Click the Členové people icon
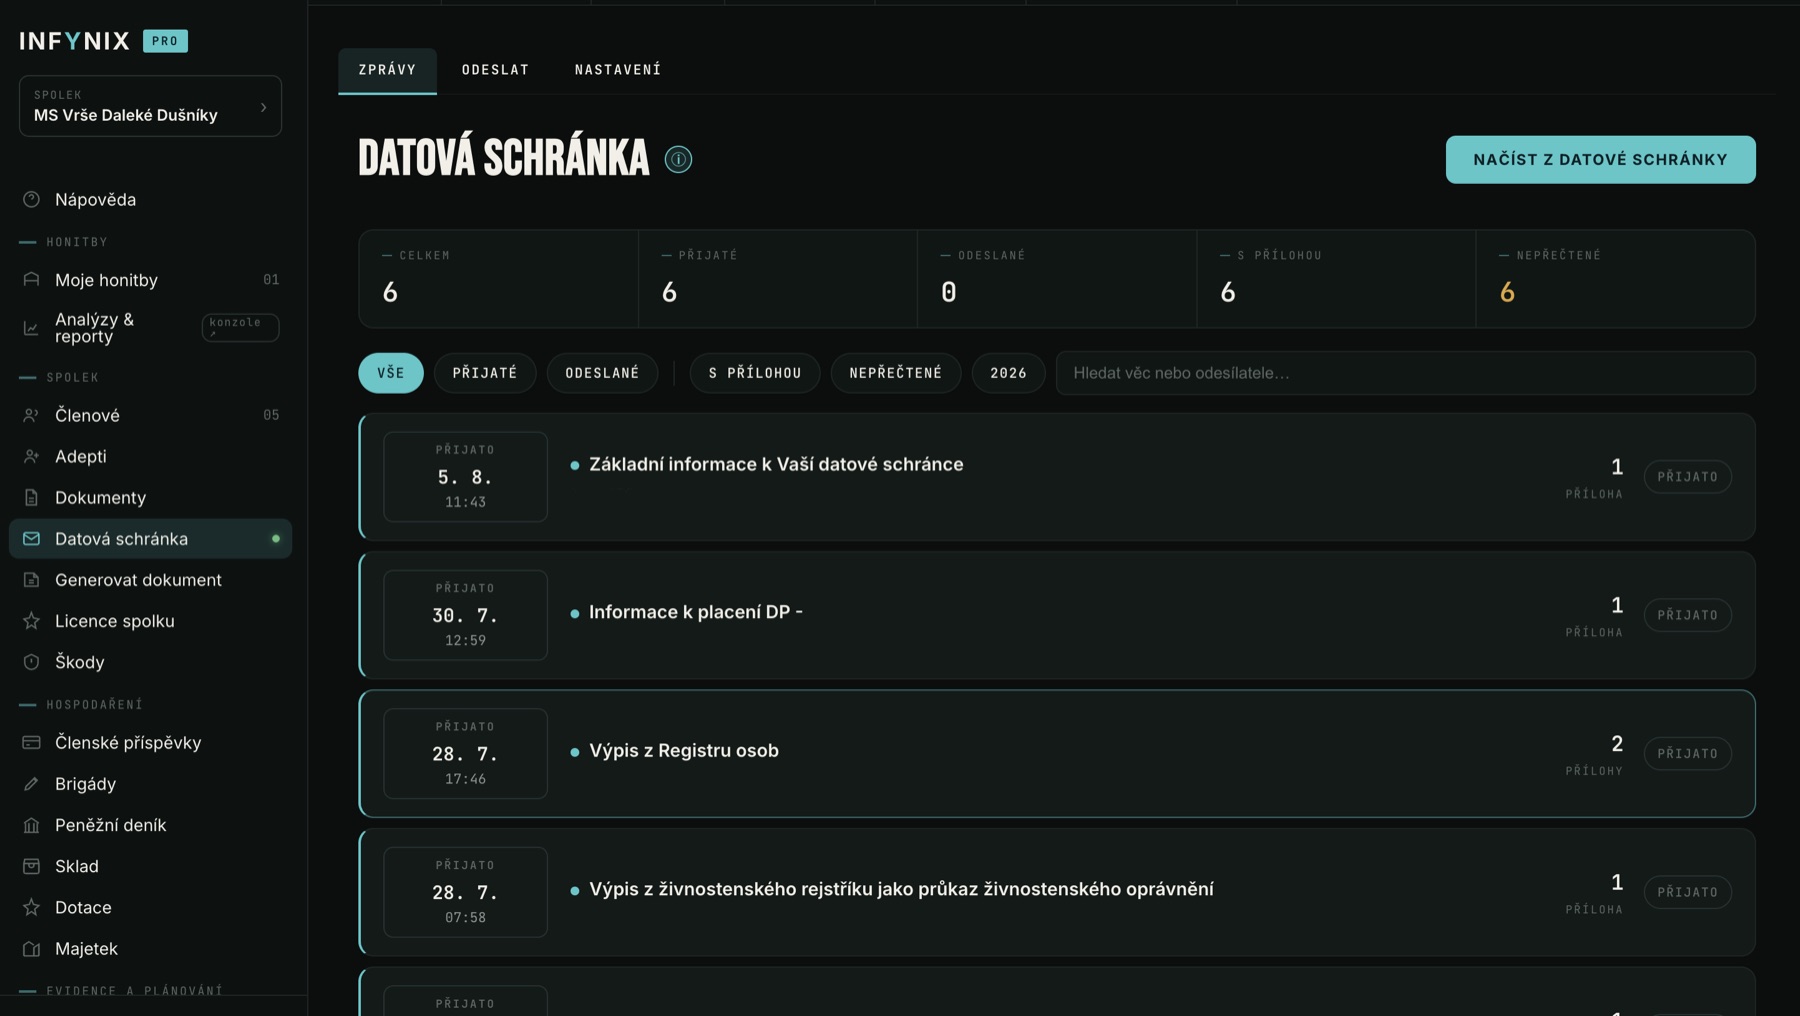Screen dimensions: 1800x1016 (31, 415)
